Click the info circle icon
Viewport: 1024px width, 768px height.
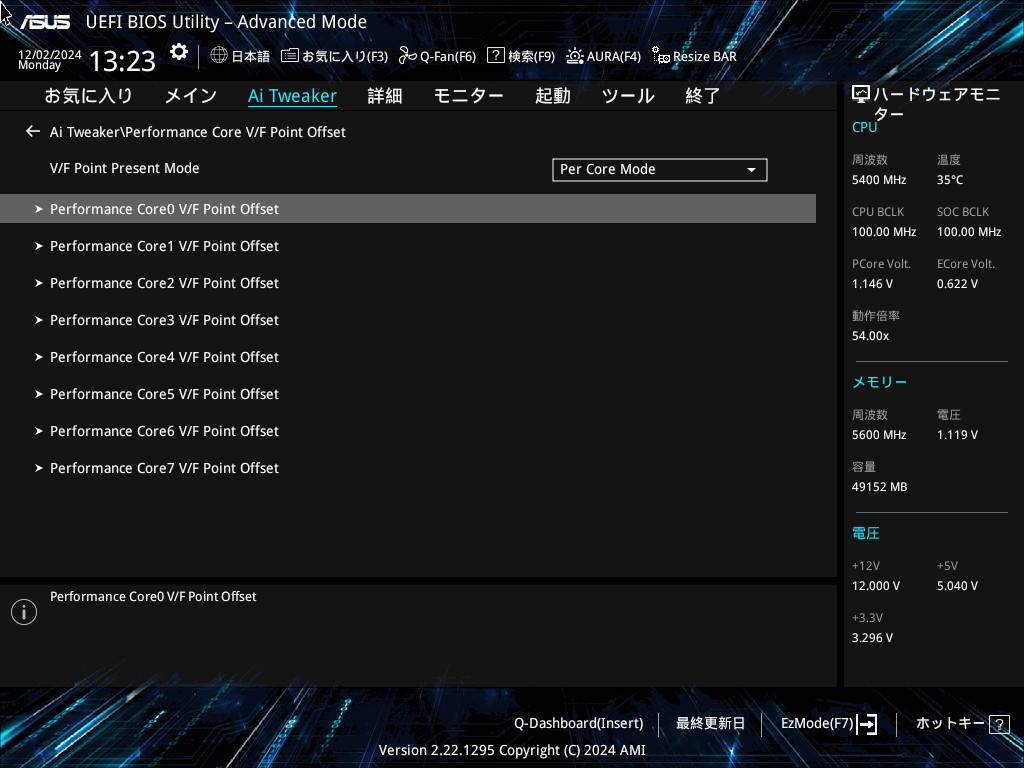24,612
